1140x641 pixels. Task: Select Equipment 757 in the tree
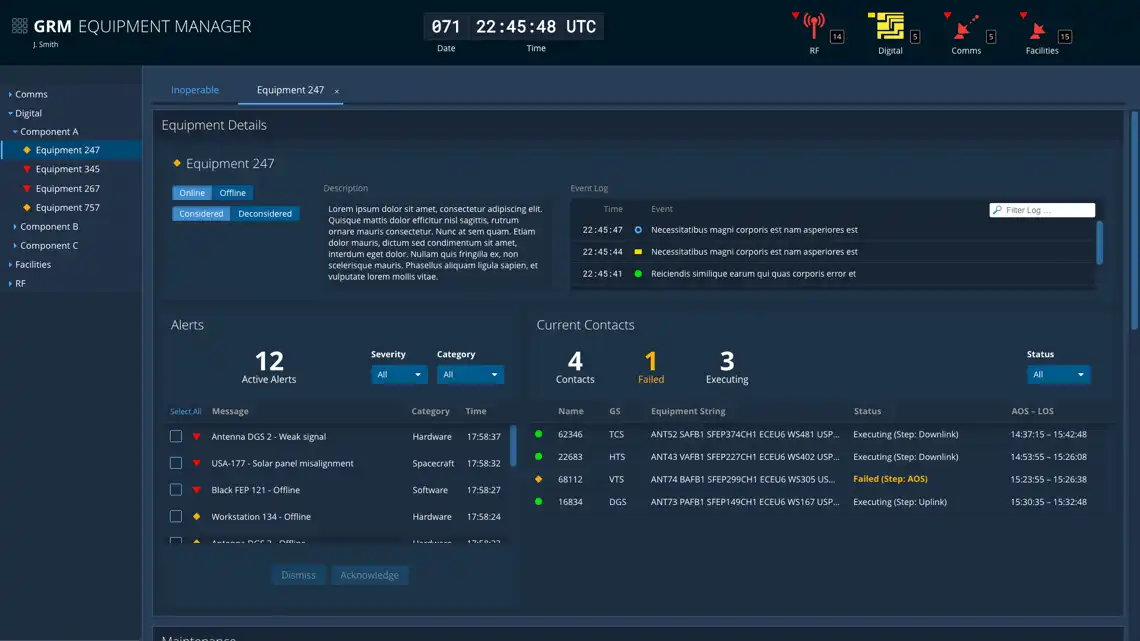68,207
